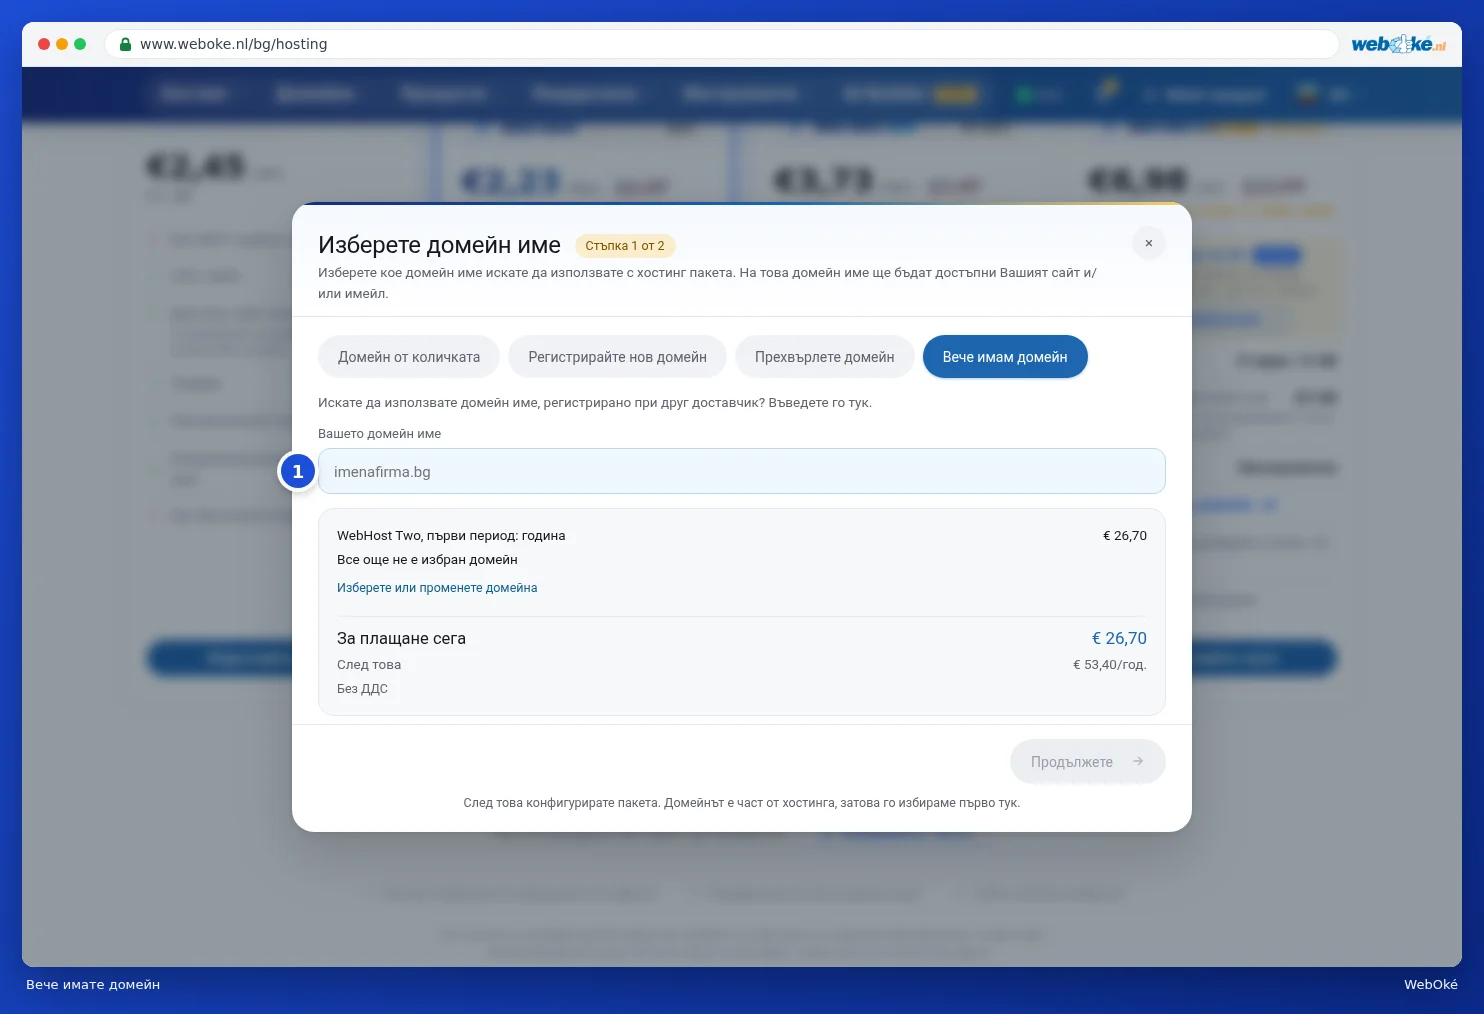This screenshot has height=1014, width=1484.
Task: Select the "Регистрирайте нов домейн" tab
Action: click(618, 357)
